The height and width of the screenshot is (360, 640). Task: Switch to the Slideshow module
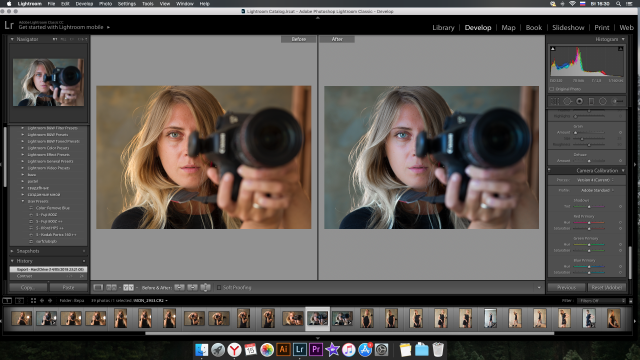tap(568, 27)
